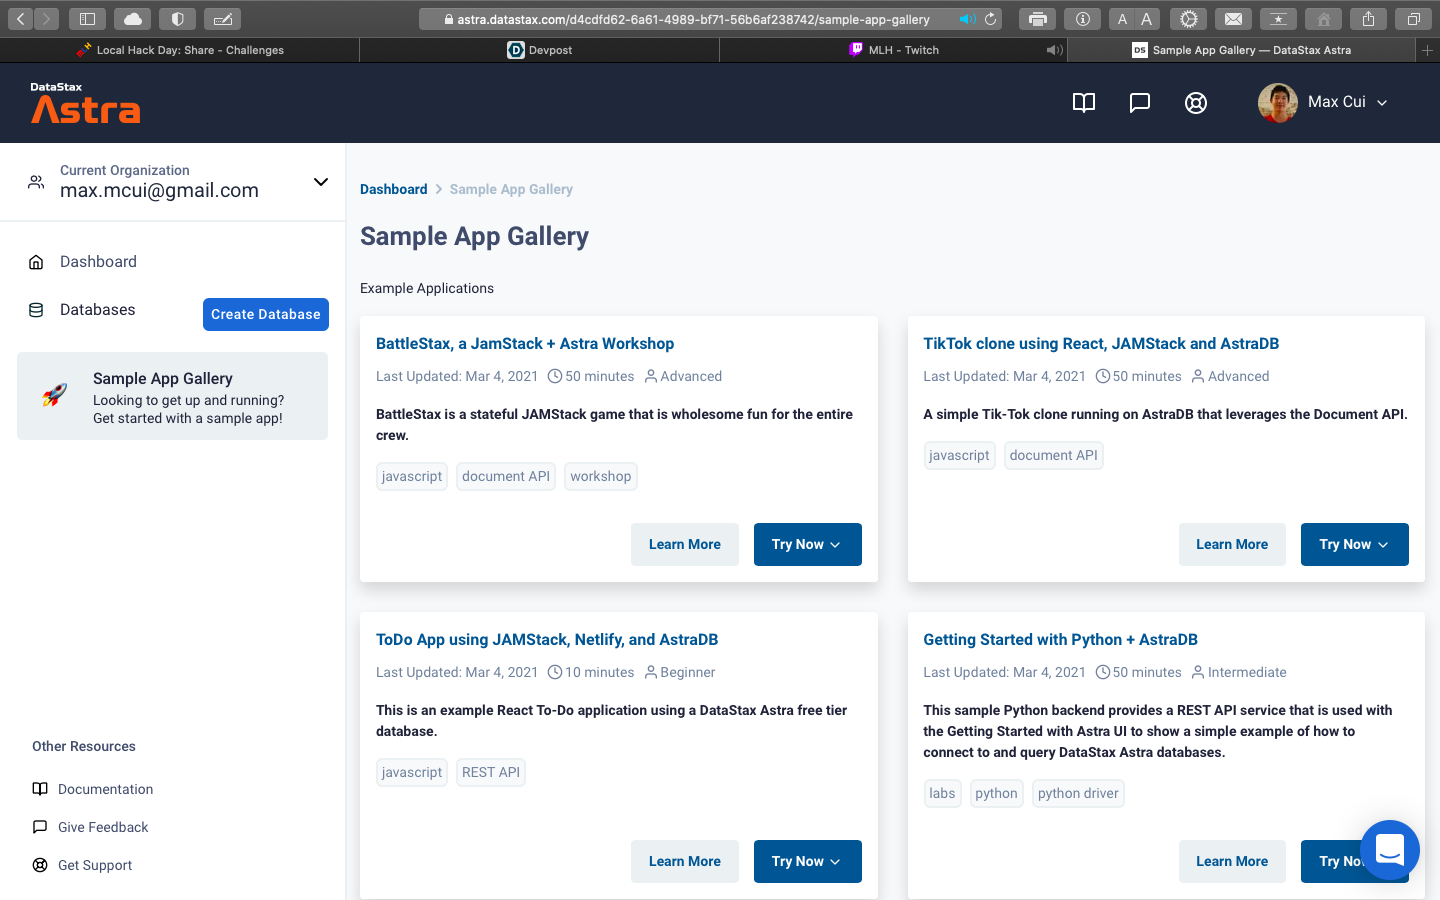Select the labs tag on Python card
Image resolution: width=1440 pixels, height=900 pixels.
point(942,793)
